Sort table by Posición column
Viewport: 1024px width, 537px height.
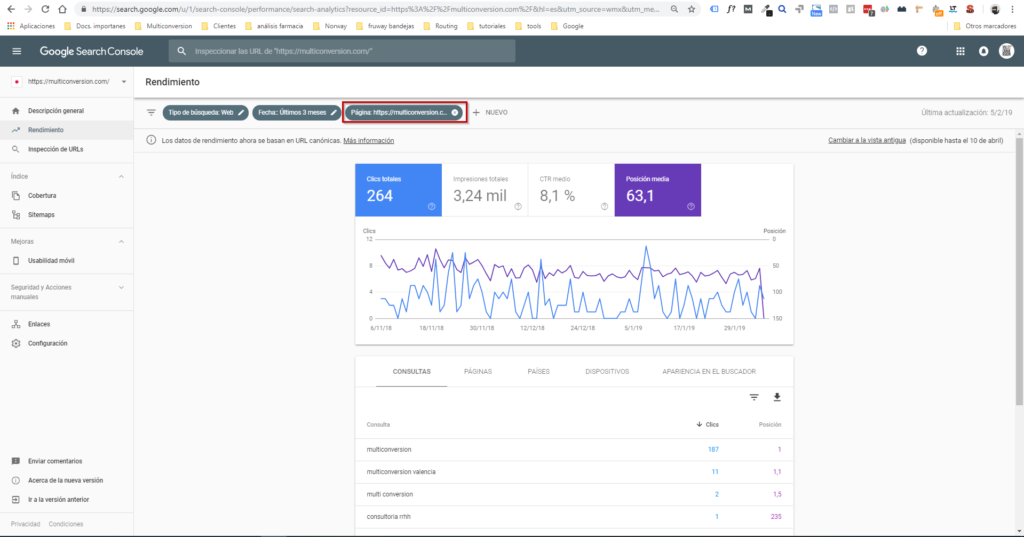[770, 425]
